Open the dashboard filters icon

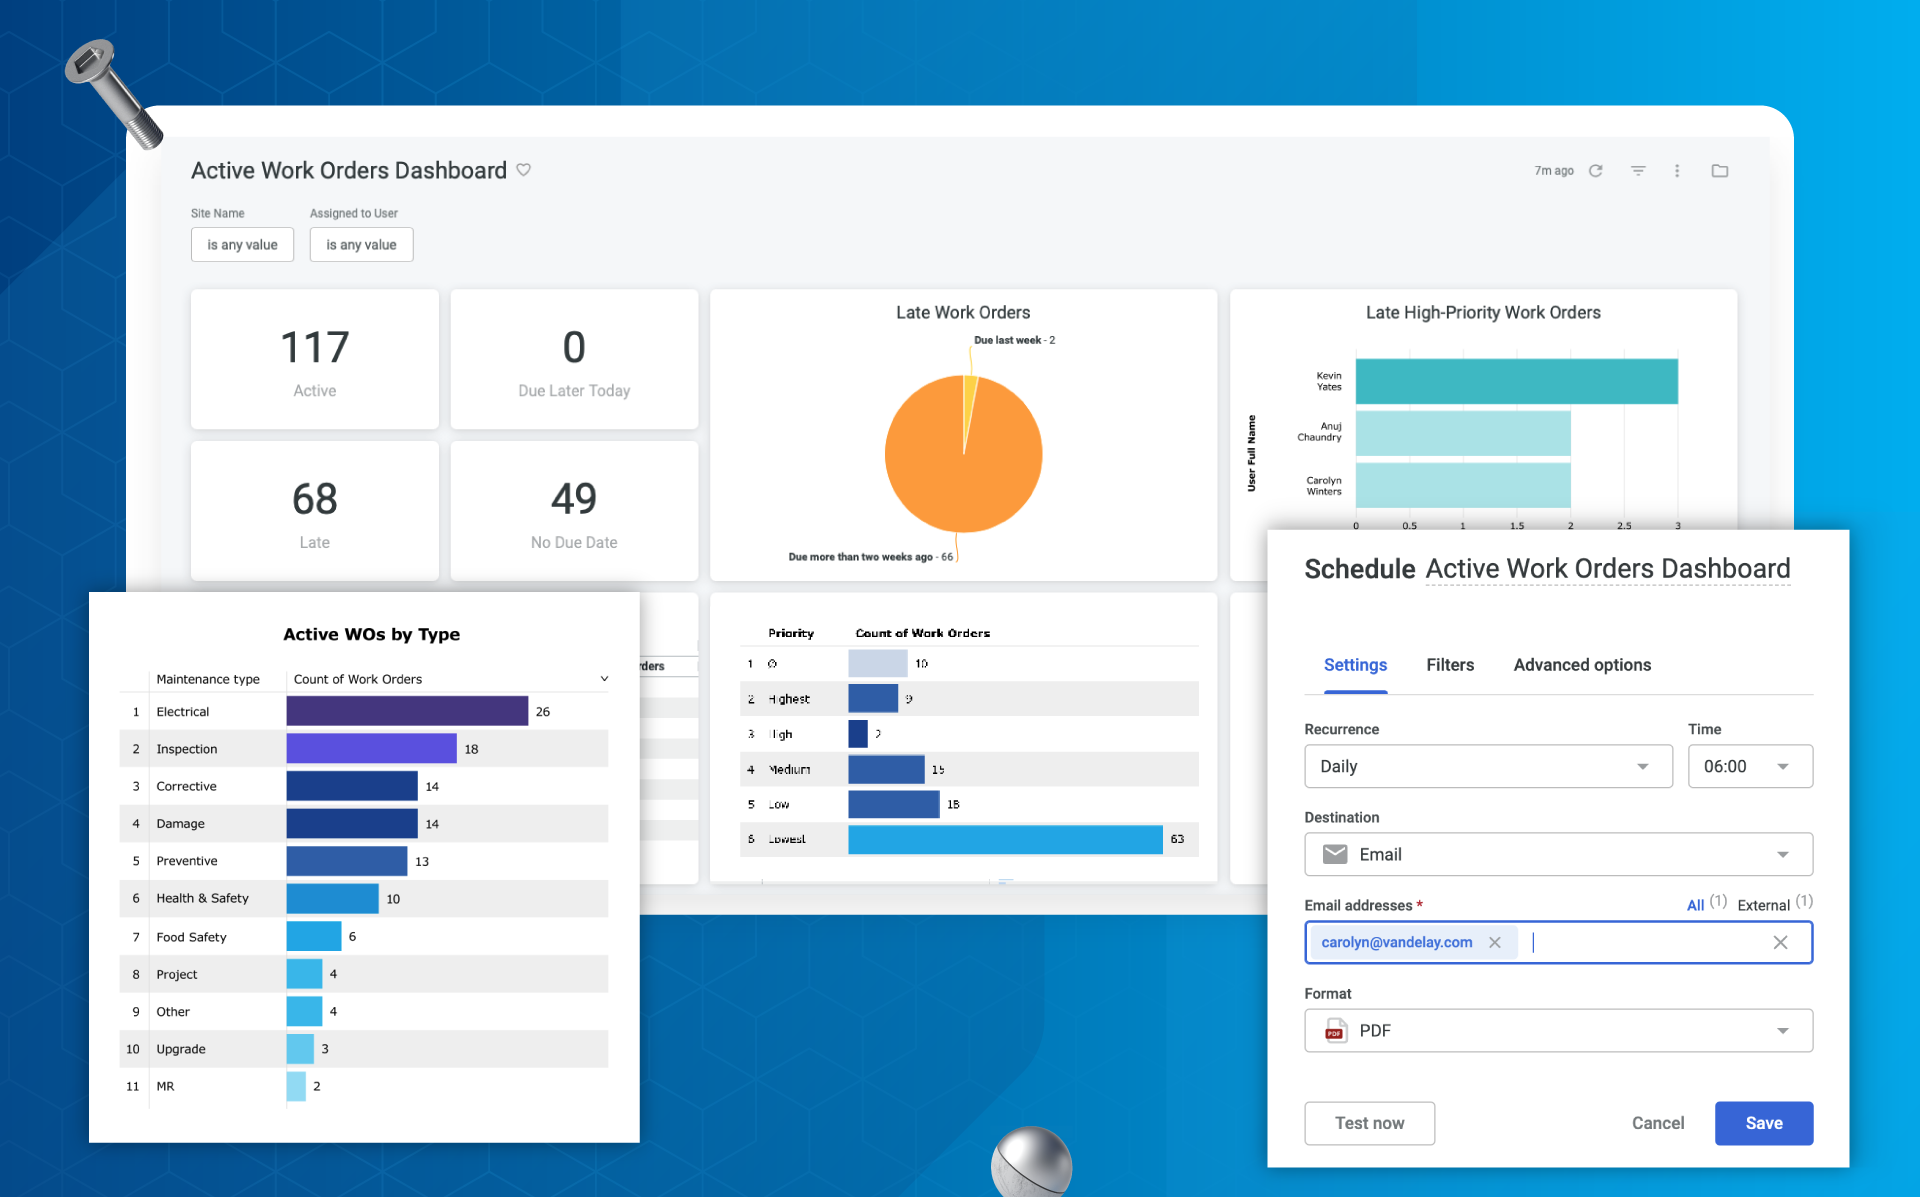[x=1638, y=171]
